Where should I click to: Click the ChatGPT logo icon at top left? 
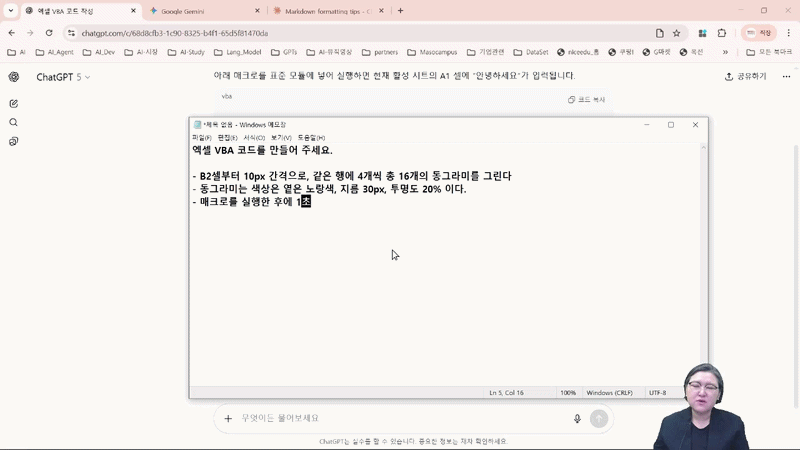click(14, 77)
